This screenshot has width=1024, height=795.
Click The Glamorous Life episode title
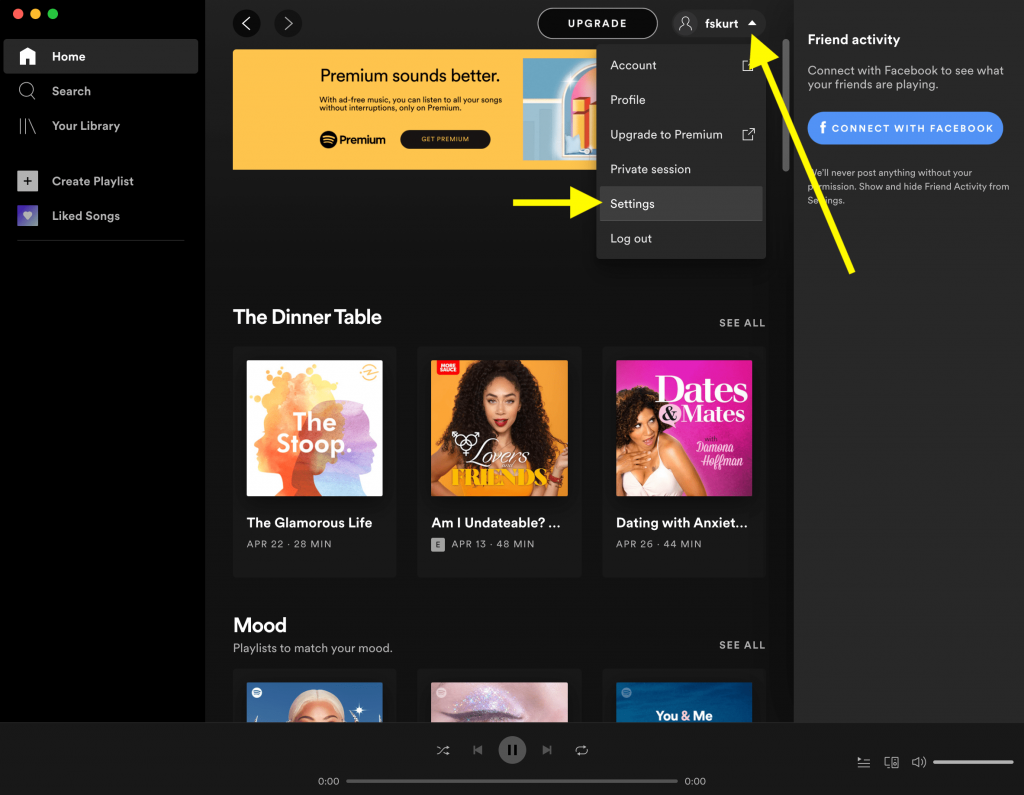(x=310, y=523)
